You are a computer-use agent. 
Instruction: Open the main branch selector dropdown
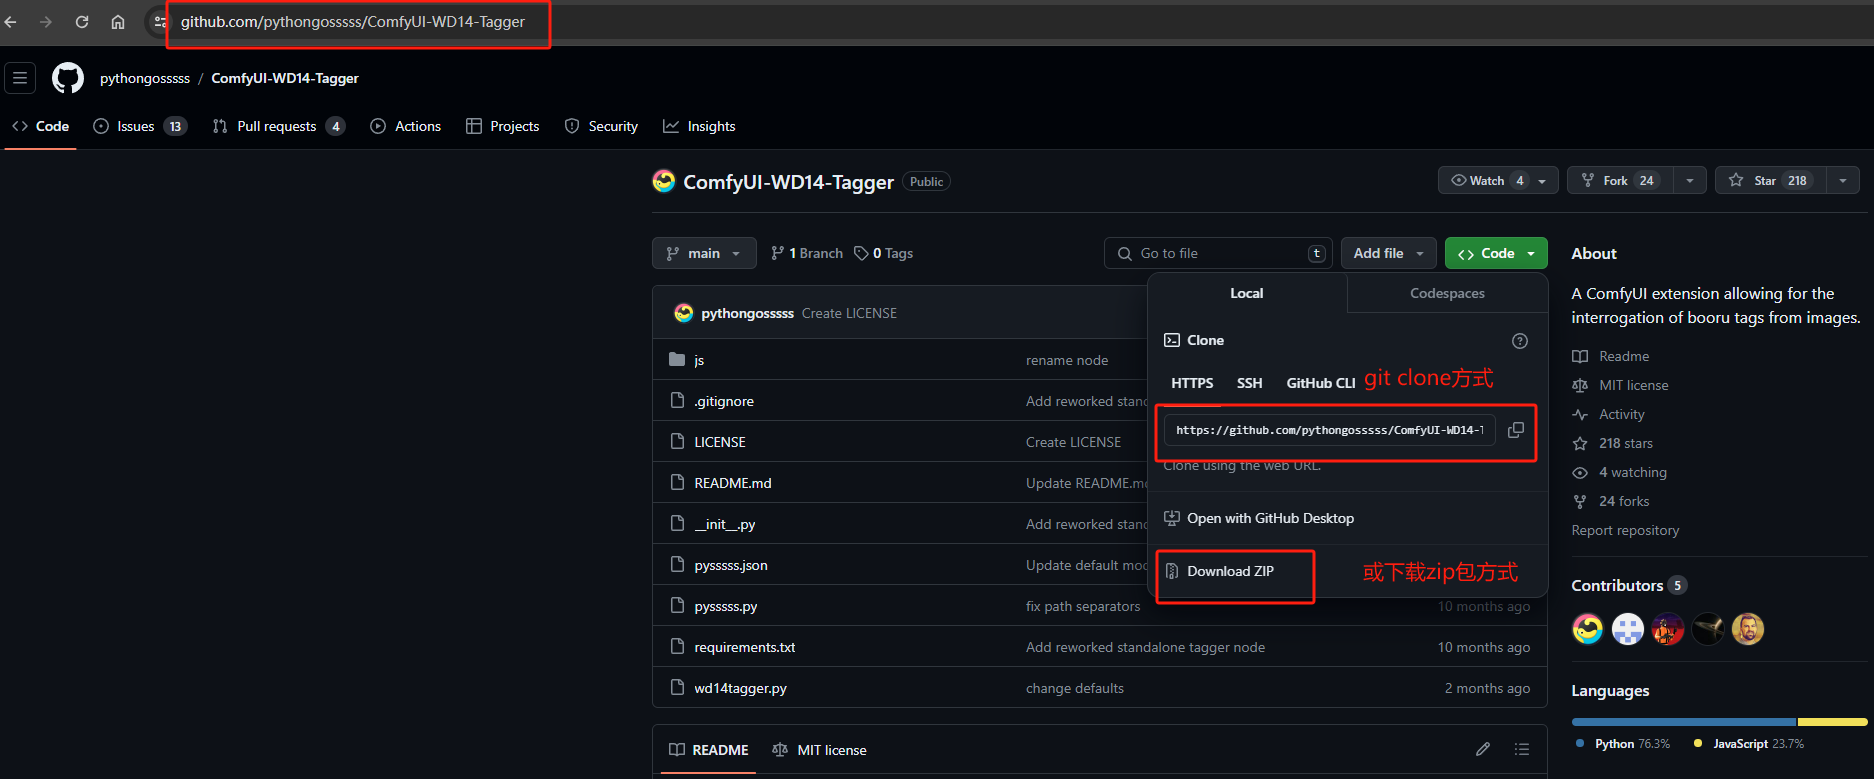[704, 253]
